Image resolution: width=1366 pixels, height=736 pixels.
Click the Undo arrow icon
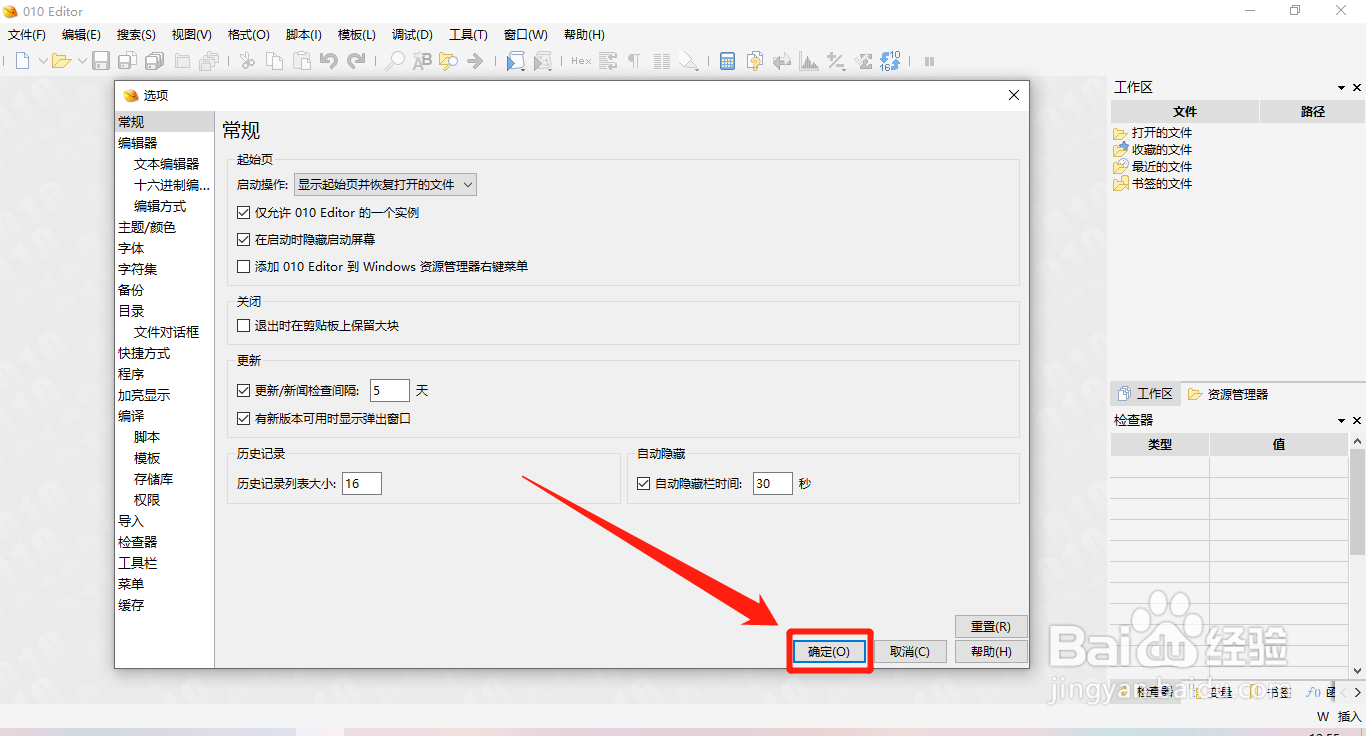pos(329,61)
